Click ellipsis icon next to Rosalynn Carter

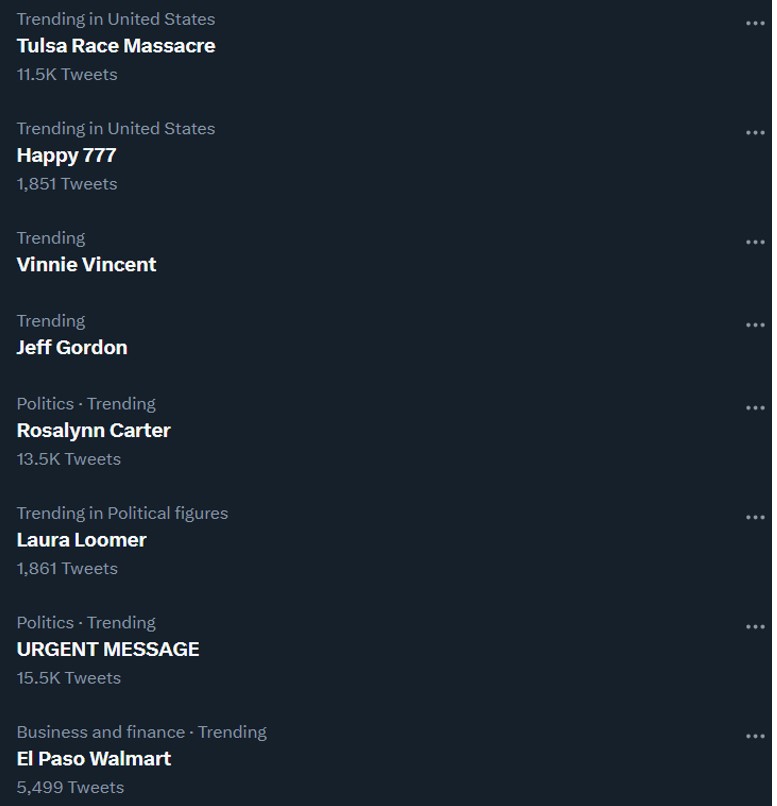point(754,408)
